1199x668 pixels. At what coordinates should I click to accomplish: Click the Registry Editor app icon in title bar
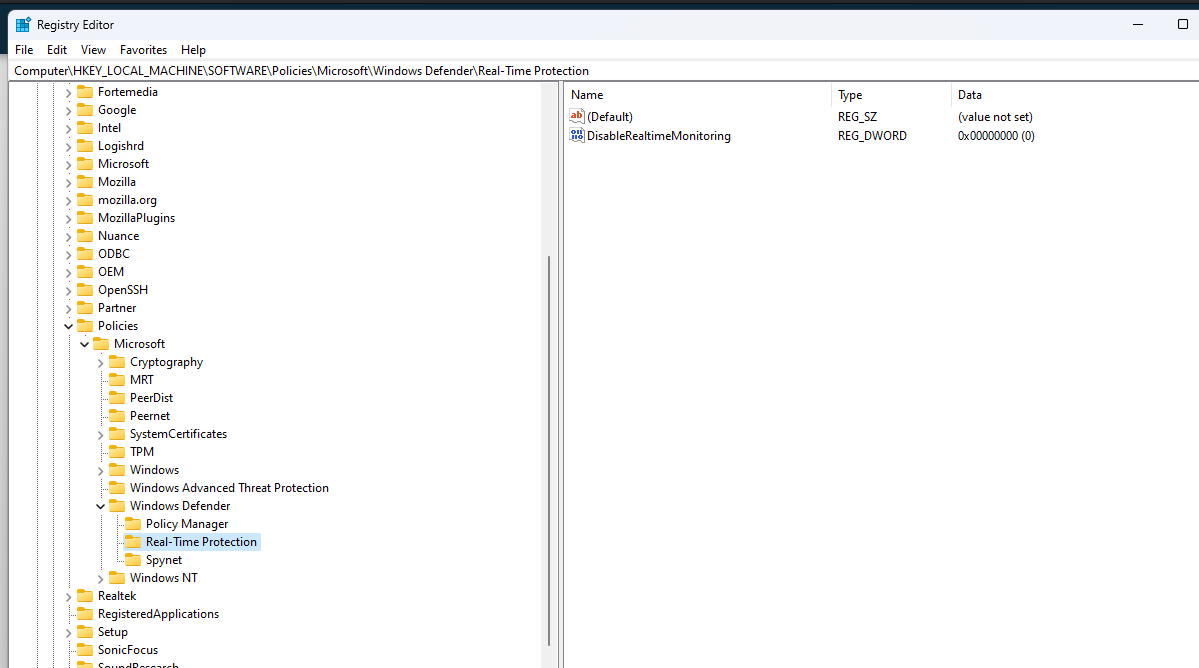(x=23, y=24)
